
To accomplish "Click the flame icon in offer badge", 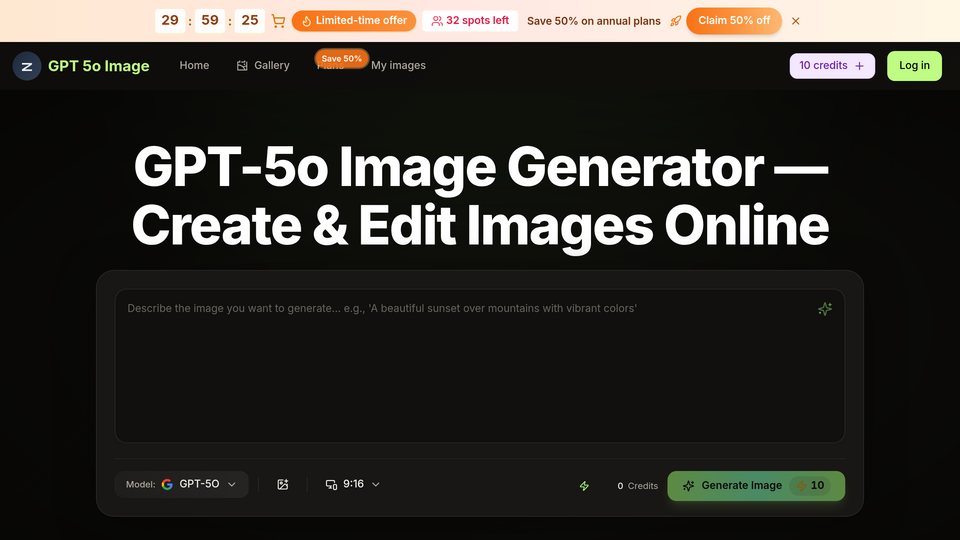I will (307, 21).
